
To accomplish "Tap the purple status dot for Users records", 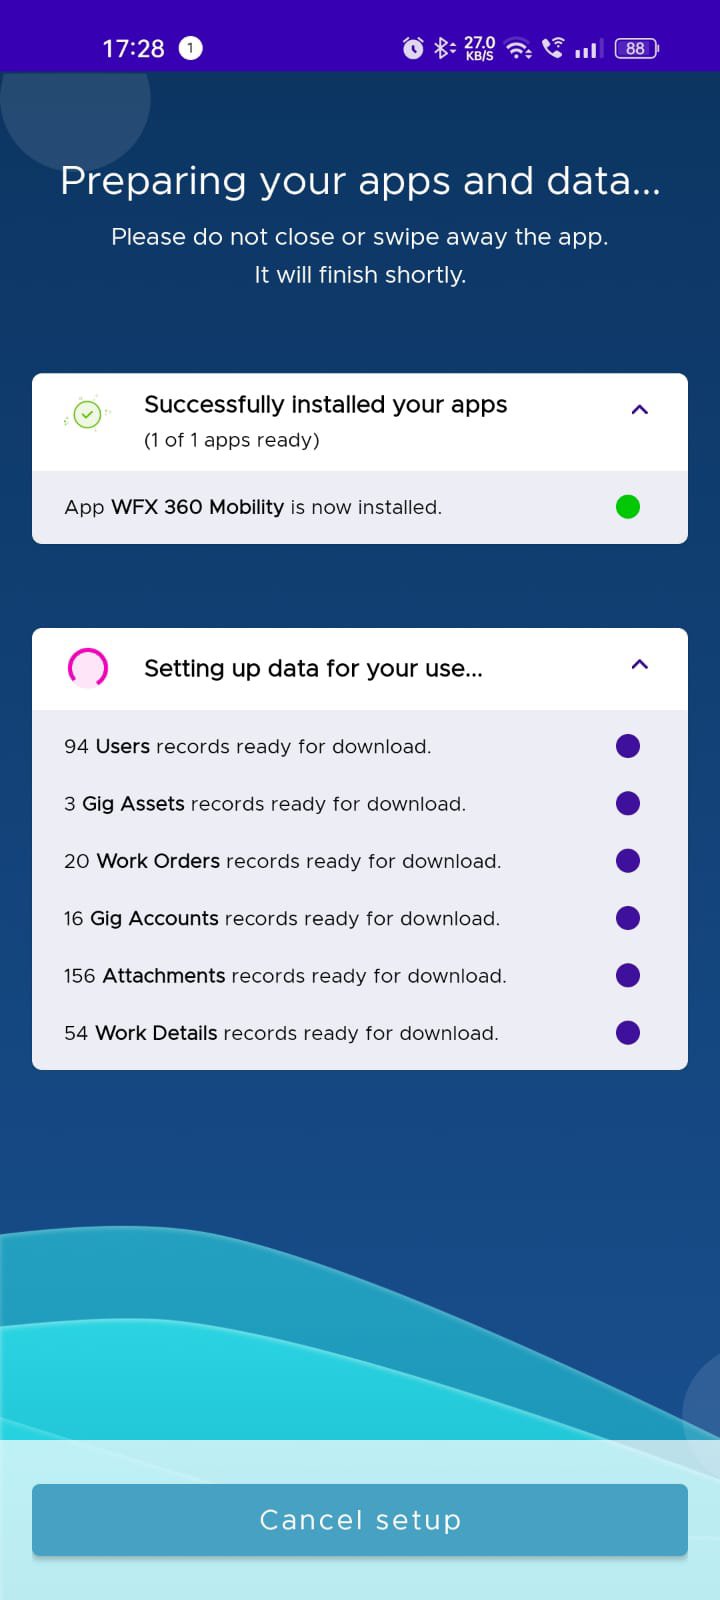I will tap(627, 745).
